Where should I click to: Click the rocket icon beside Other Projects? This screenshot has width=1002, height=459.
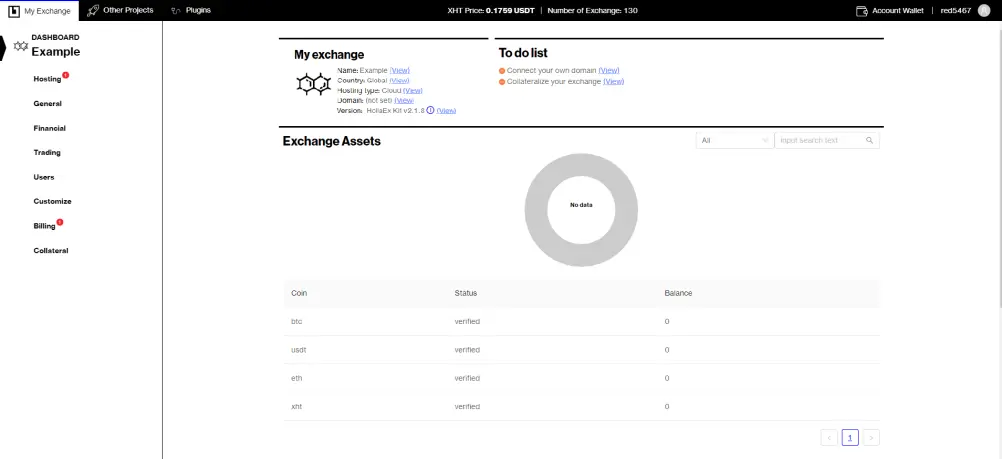[93, 10]
